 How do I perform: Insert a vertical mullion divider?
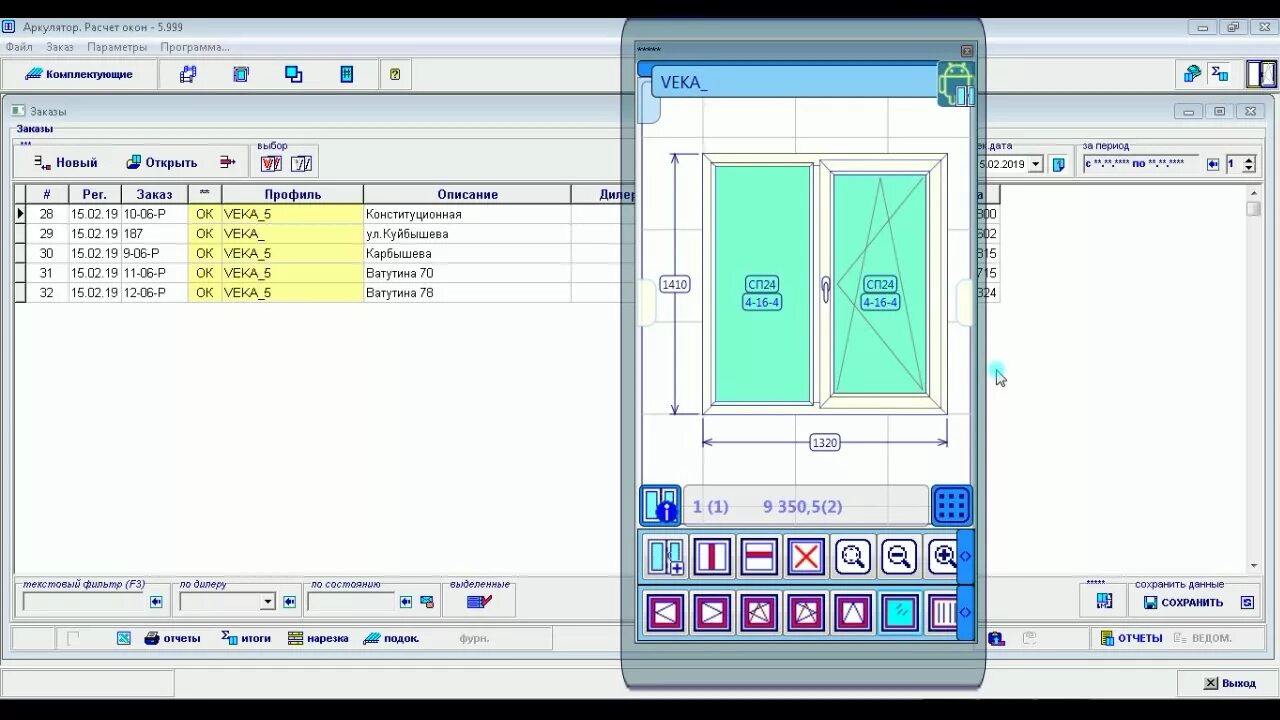712,557
